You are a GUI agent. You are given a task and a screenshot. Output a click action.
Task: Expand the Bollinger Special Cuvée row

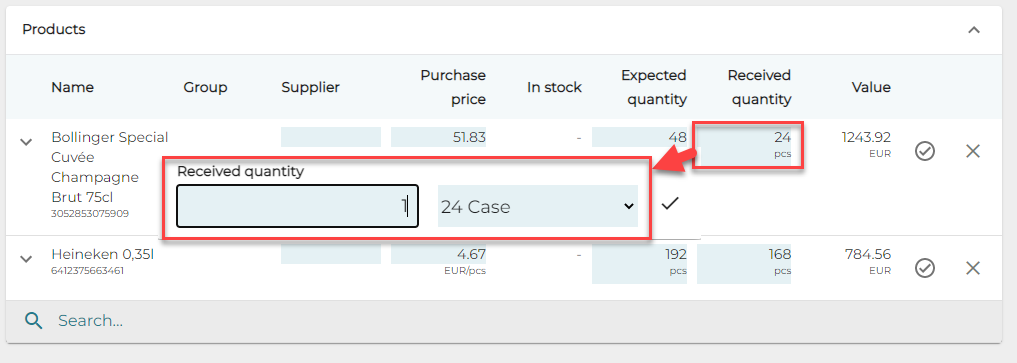tap(26, 142)
